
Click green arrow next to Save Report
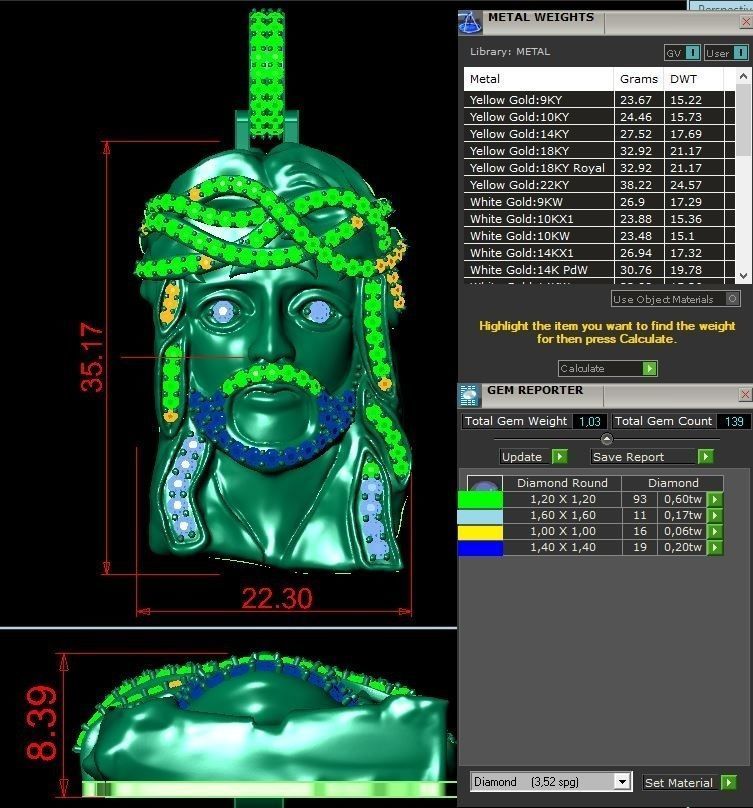point(706,457)
